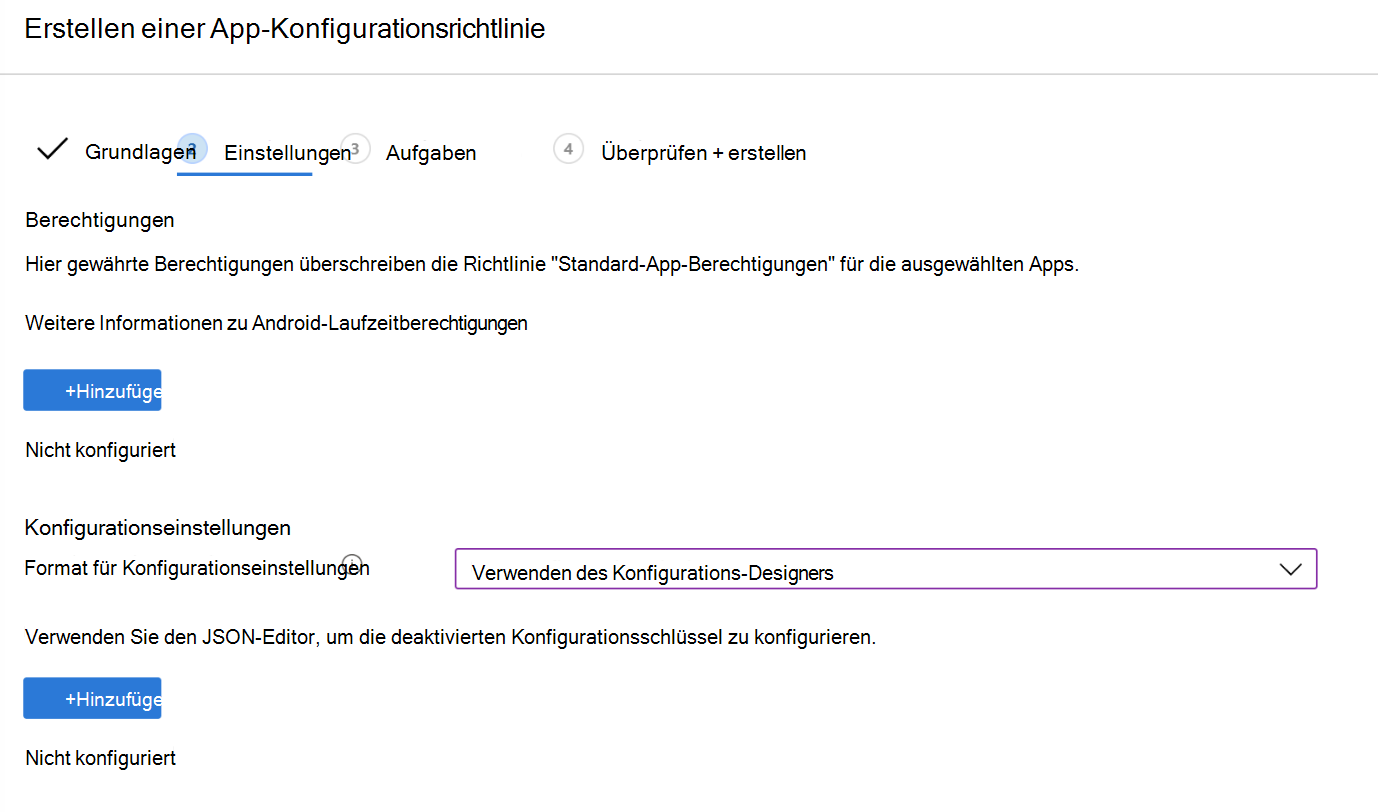Click the Format für Konfigurationseinstellungen label
The width and height of the screenshot is (1378, 812).
(x=197, y=568)
